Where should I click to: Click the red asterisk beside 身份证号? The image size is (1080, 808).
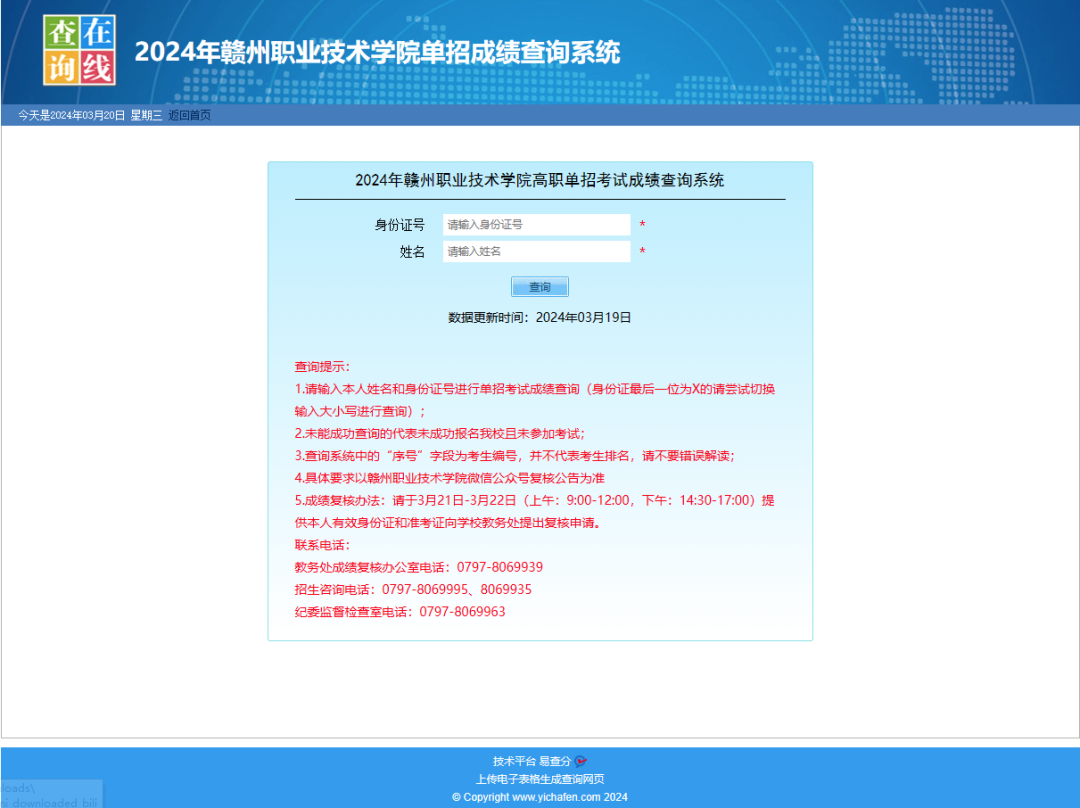point(641,225)
